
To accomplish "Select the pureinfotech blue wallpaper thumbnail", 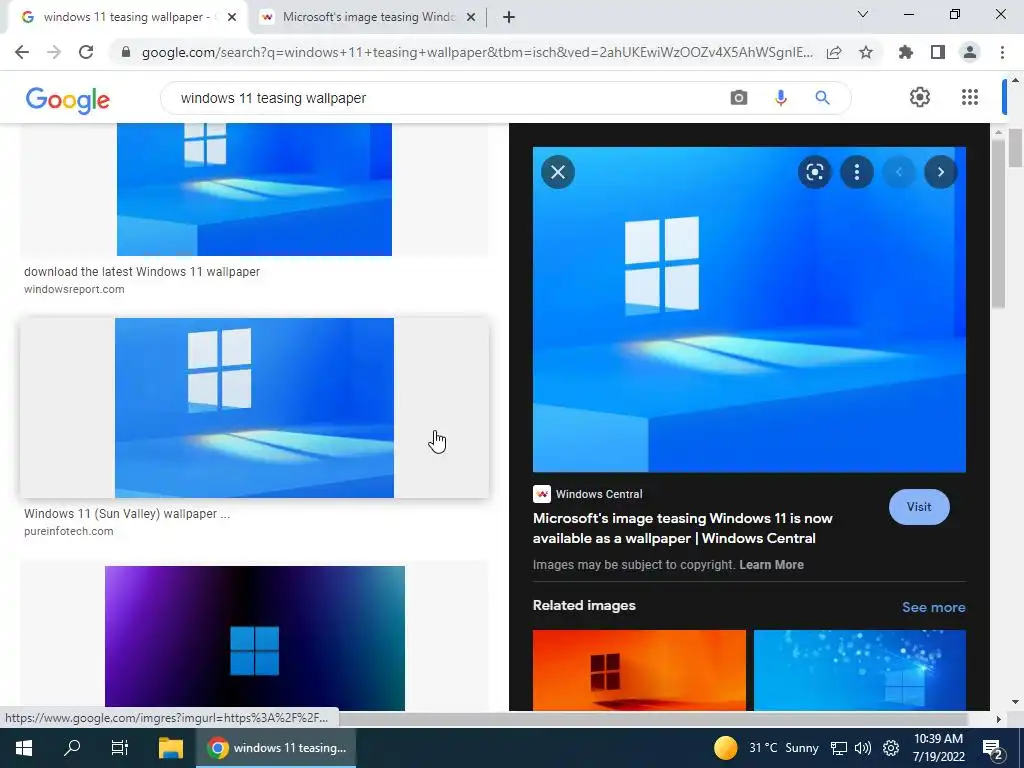I will (x=254, y=408).
